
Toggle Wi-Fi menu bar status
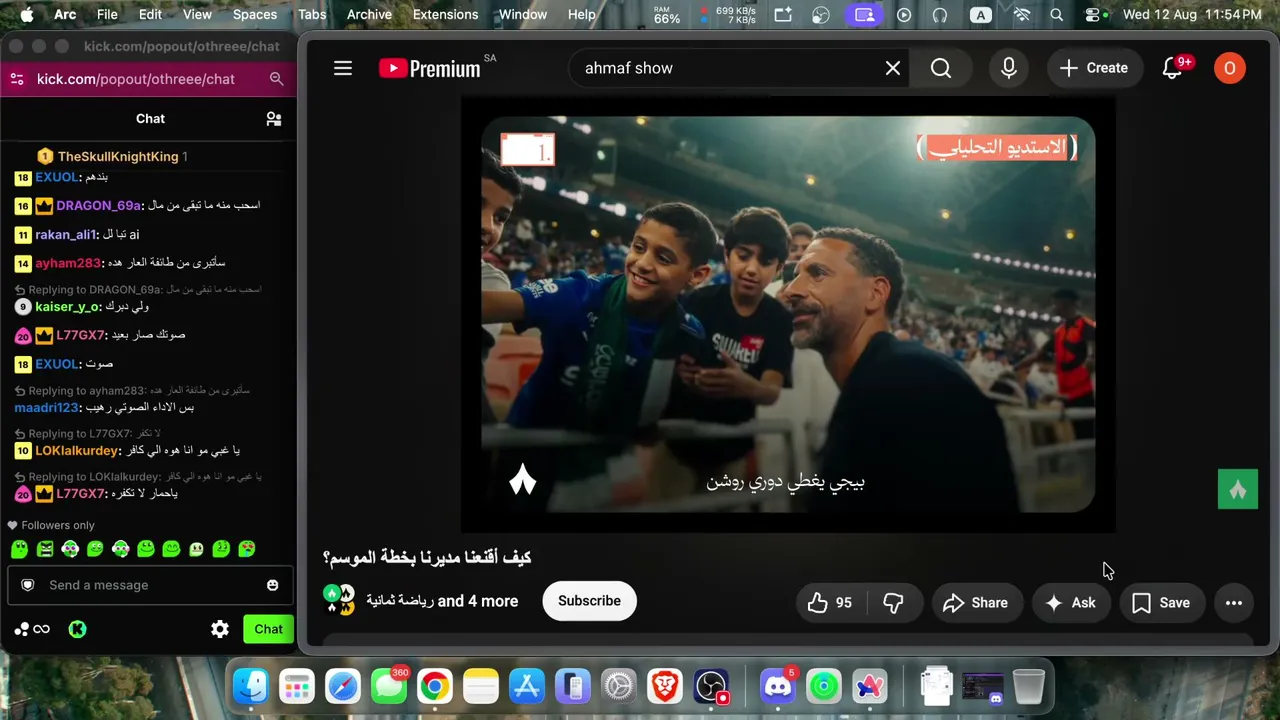coord(1021,15)
